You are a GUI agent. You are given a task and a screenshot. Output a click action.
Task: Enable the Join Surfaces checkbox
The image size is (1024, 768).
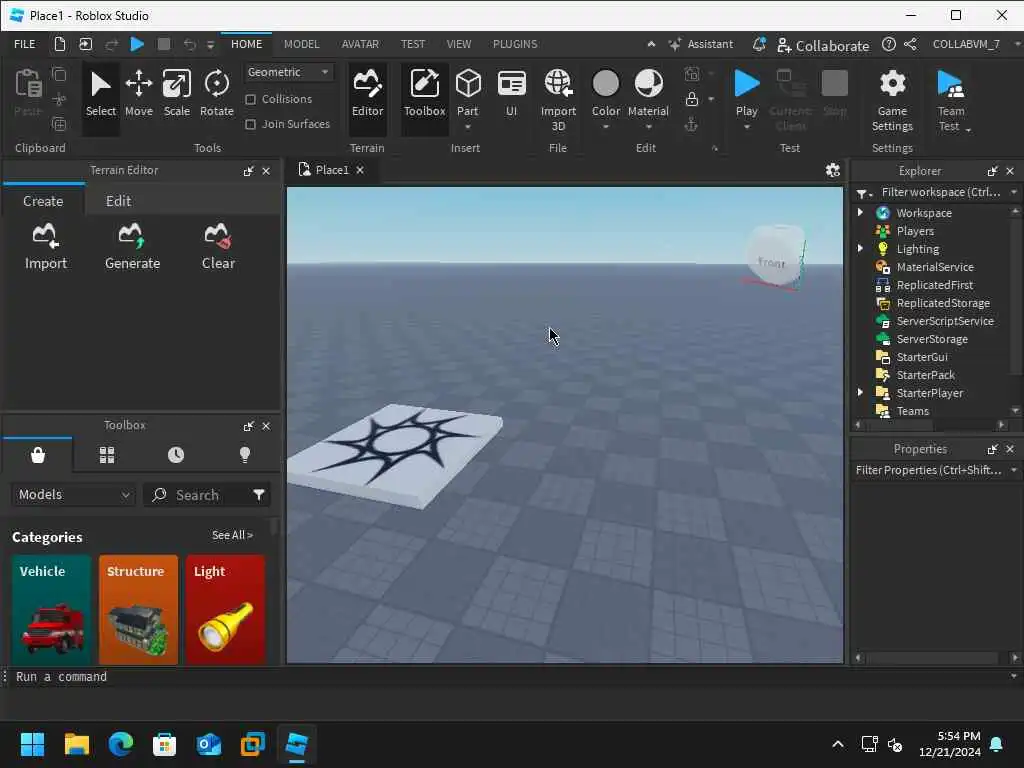click(x=250, y=124)
